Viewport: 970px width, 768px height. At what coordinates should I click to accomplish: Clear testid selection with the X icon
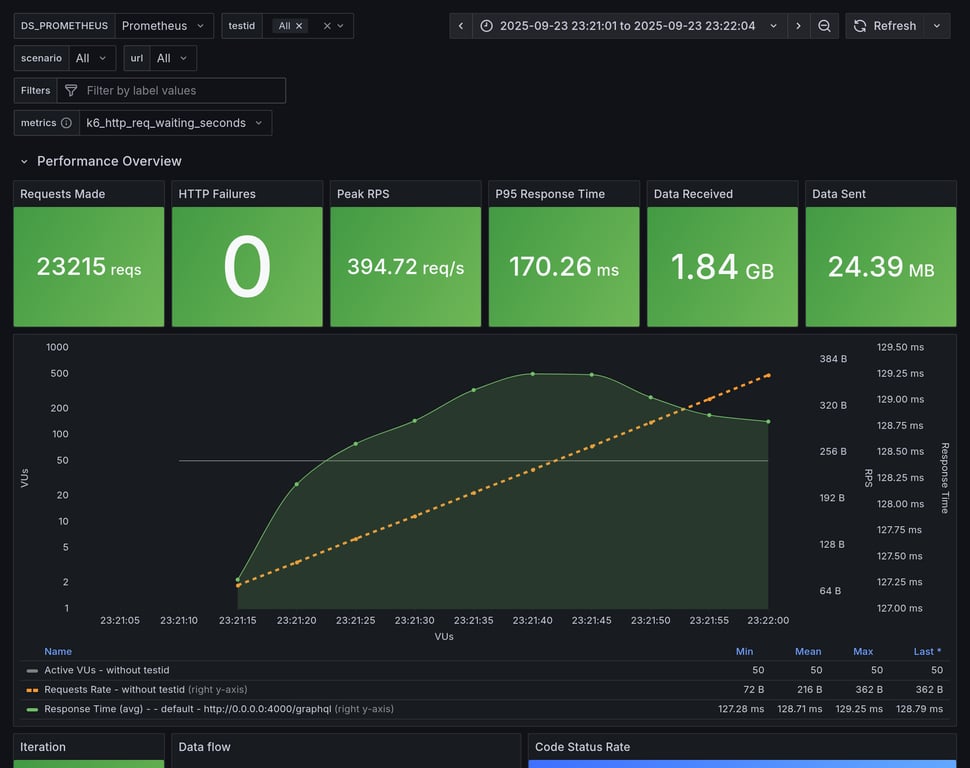click(x=327, y=26)
